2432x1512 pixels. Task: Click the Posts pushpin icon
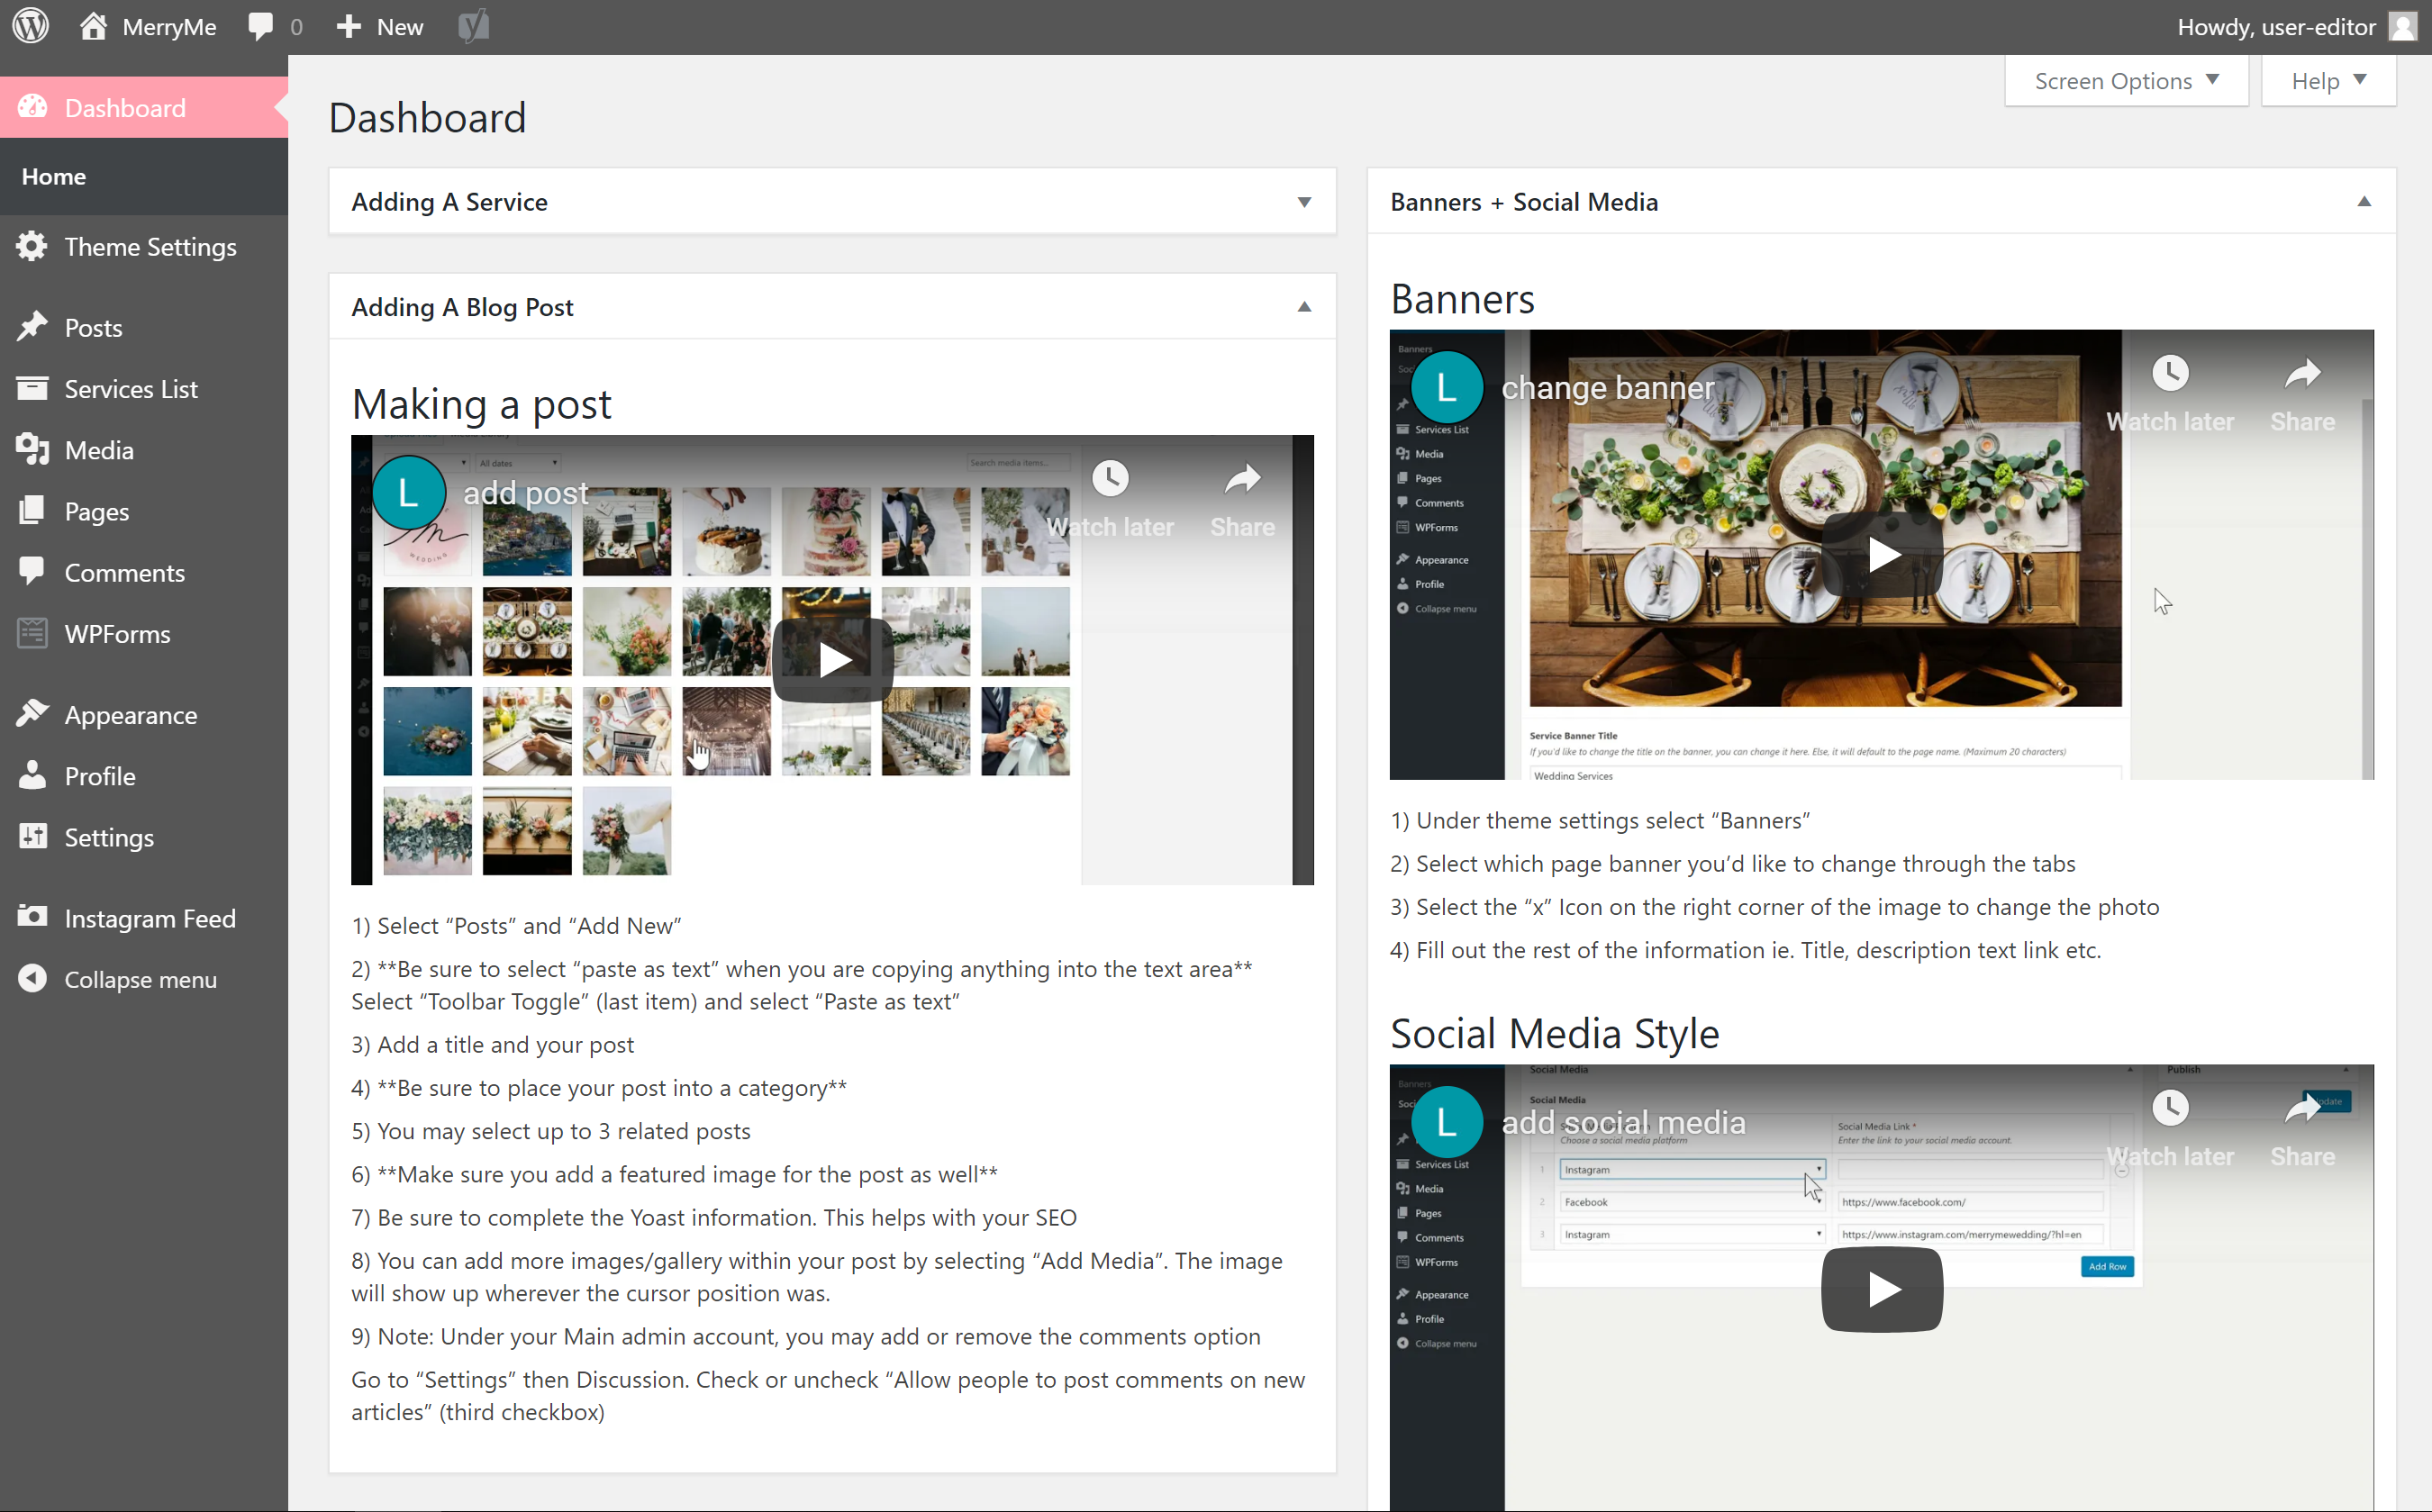pos(32,327)
